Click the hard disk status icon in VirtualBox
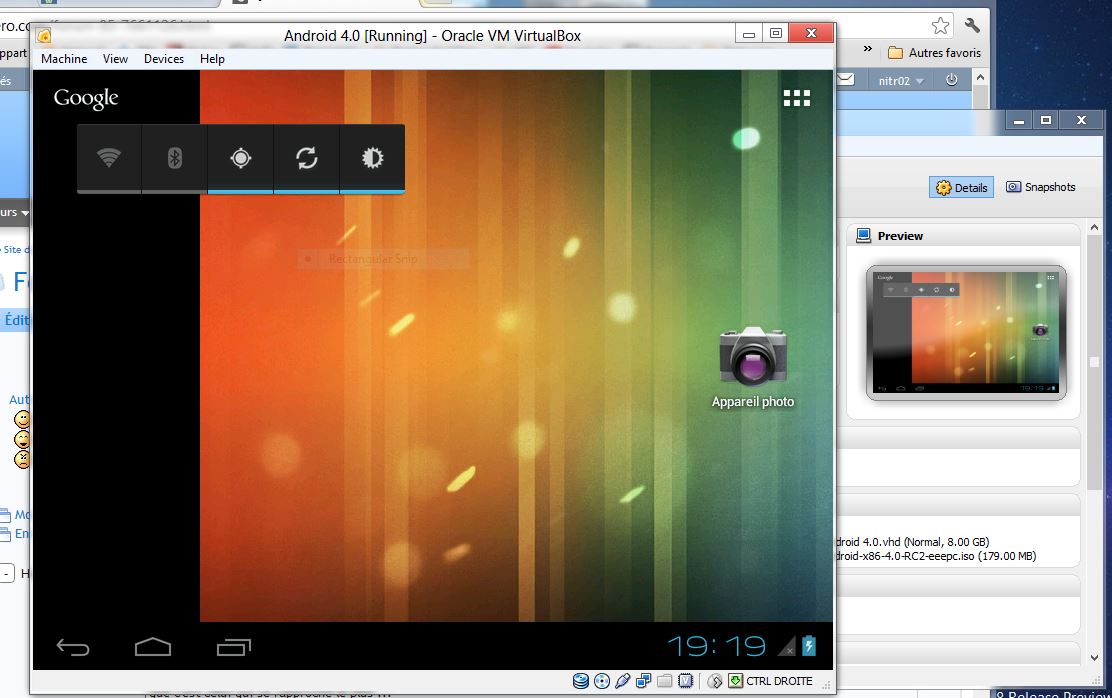The height and width of the screenshot is (698, 1112). coord(580,680)
